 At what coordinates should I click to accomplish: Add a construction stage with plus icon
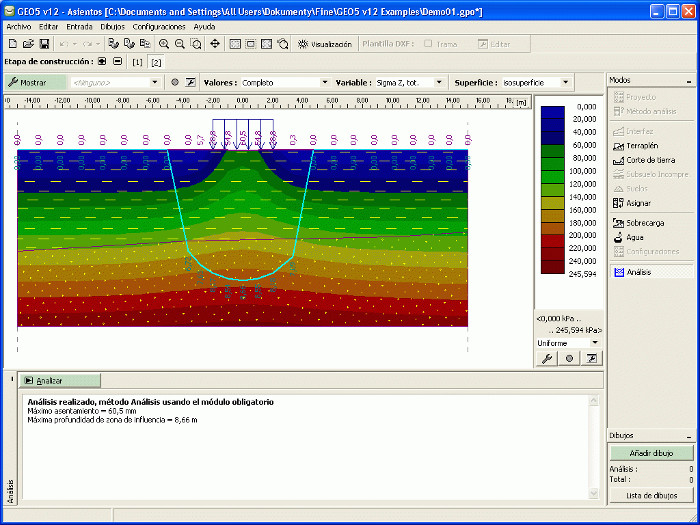pyautogui.click(x=103, y=62)
